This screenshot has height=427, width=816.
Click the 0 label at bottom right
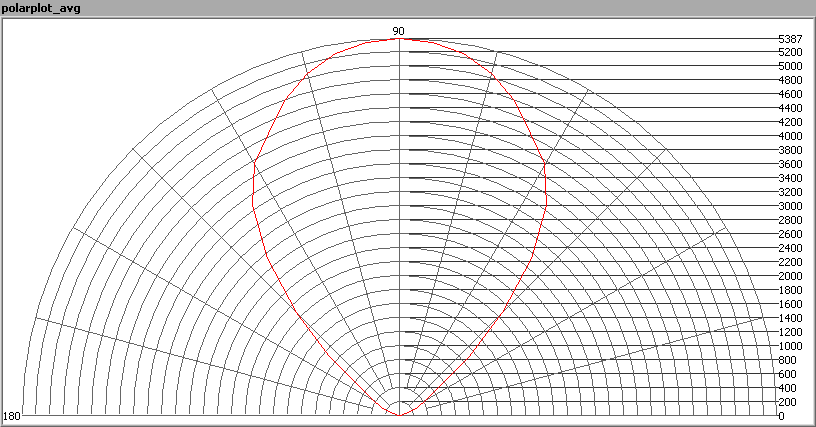pyautogui.click(x=781, y=416)
